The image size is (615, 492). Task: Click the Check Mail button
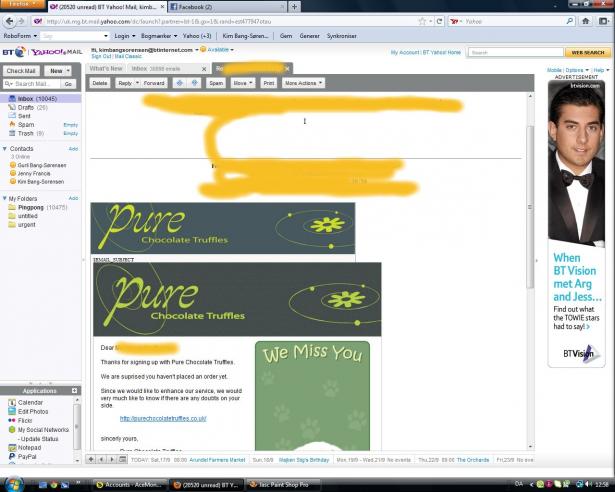click(21, 71)
